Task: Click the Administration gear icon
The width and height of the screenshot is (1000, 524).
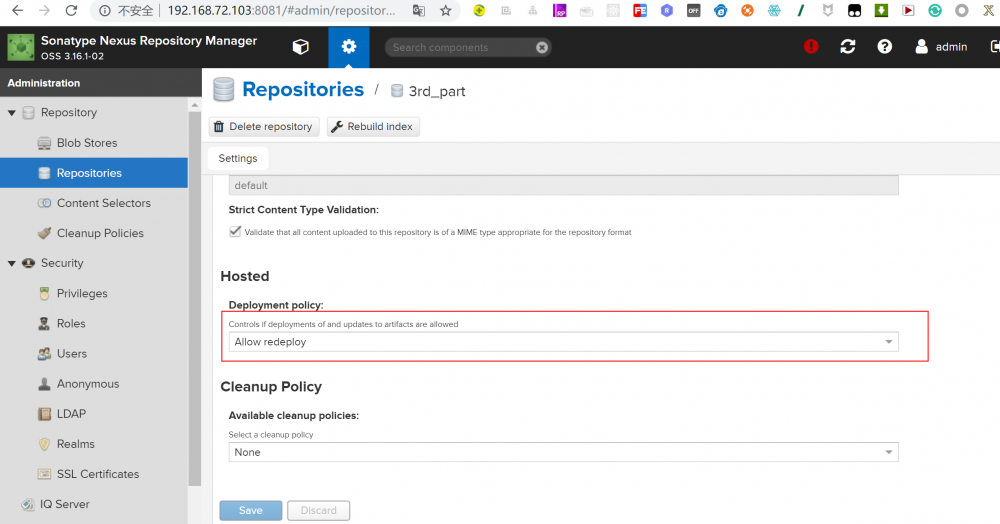Action: pos(348,47)
